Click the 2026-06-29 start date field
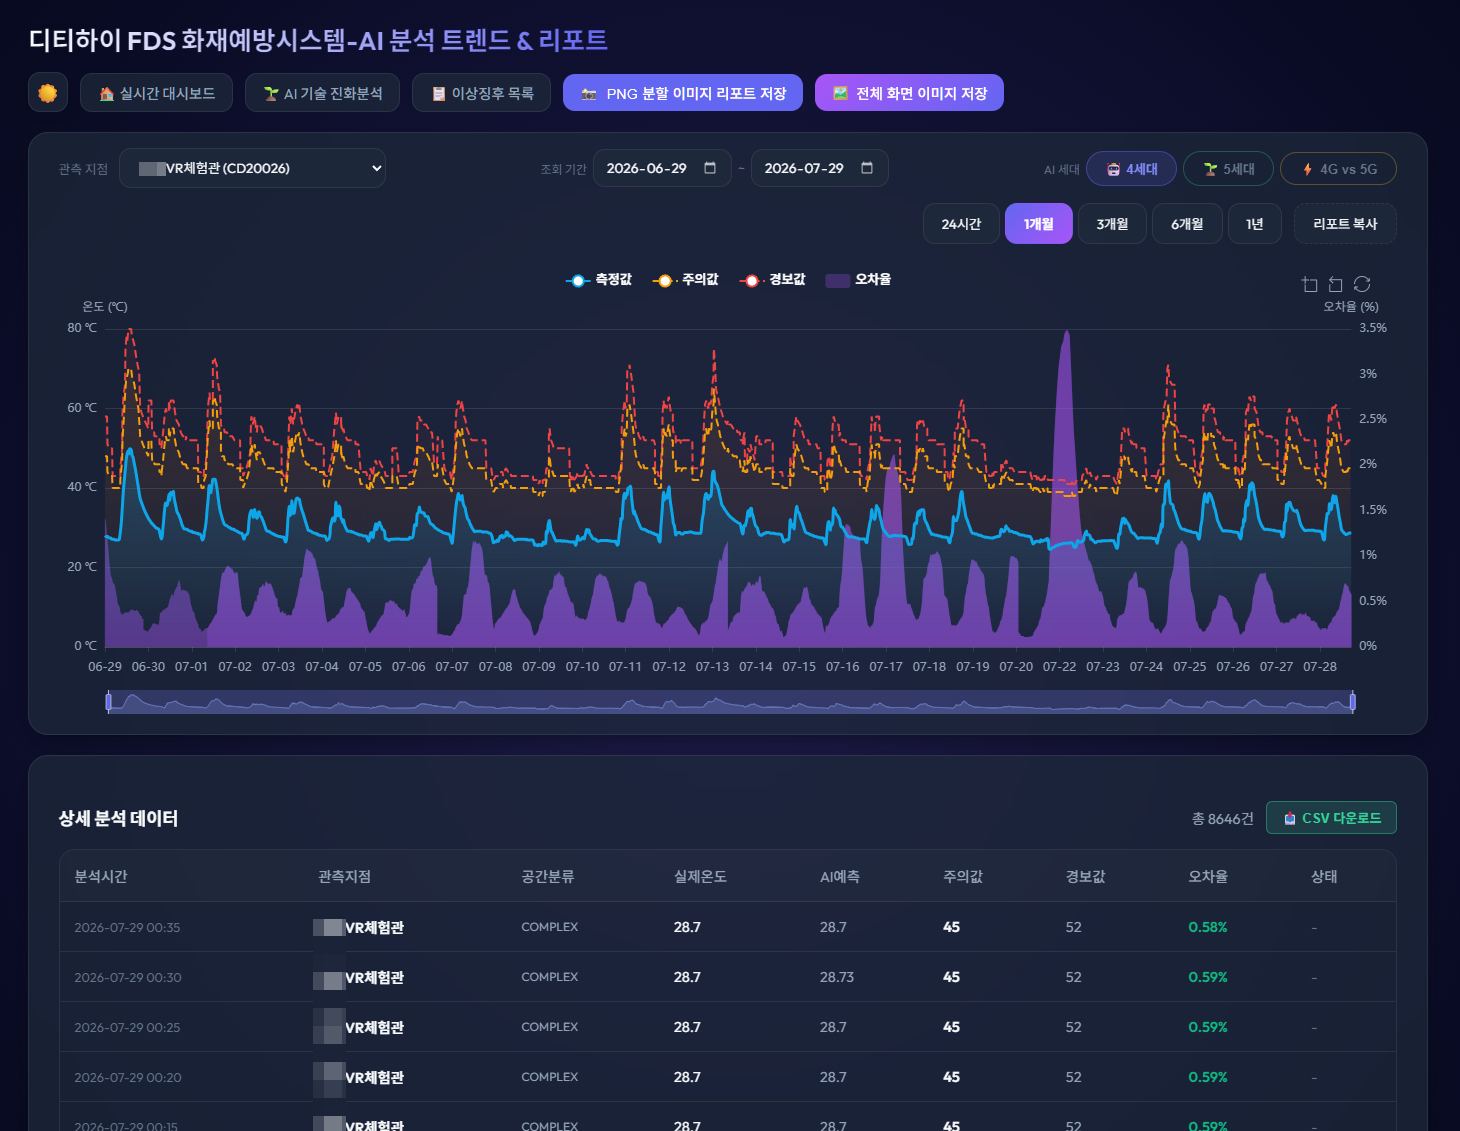The image size is (1460, 1131). pyautogui.click(x=662, y=168)
